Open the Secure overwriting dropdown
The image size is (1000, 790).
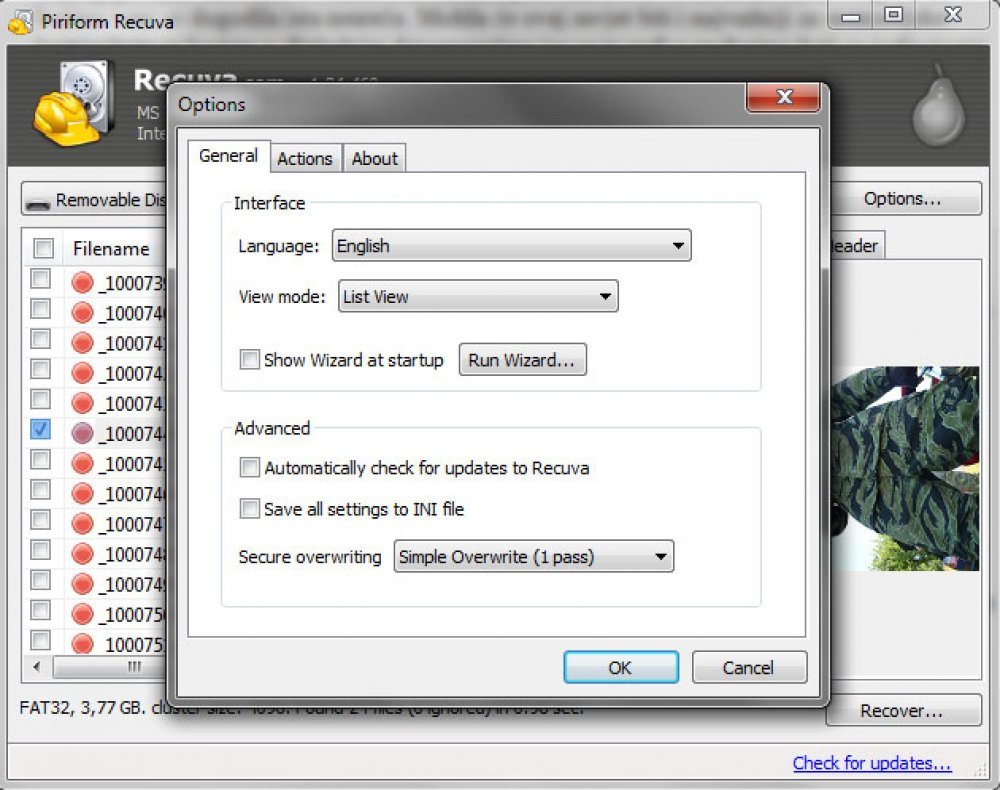coord(534,557)
